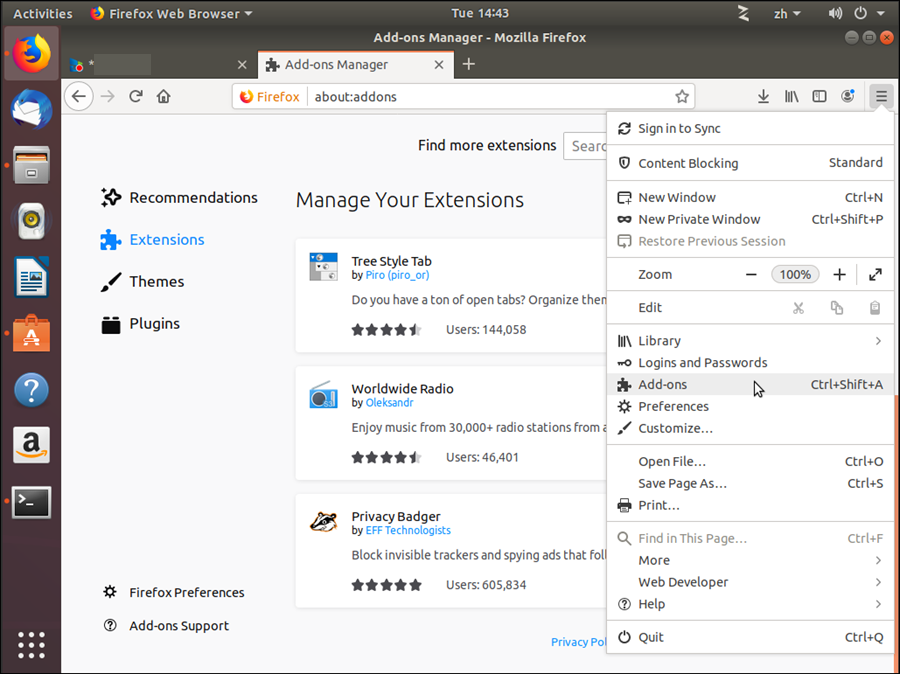The image size is (900, 674).
Task: Toggle the sidebar view toolbar icon
Action: coord(819,97)
